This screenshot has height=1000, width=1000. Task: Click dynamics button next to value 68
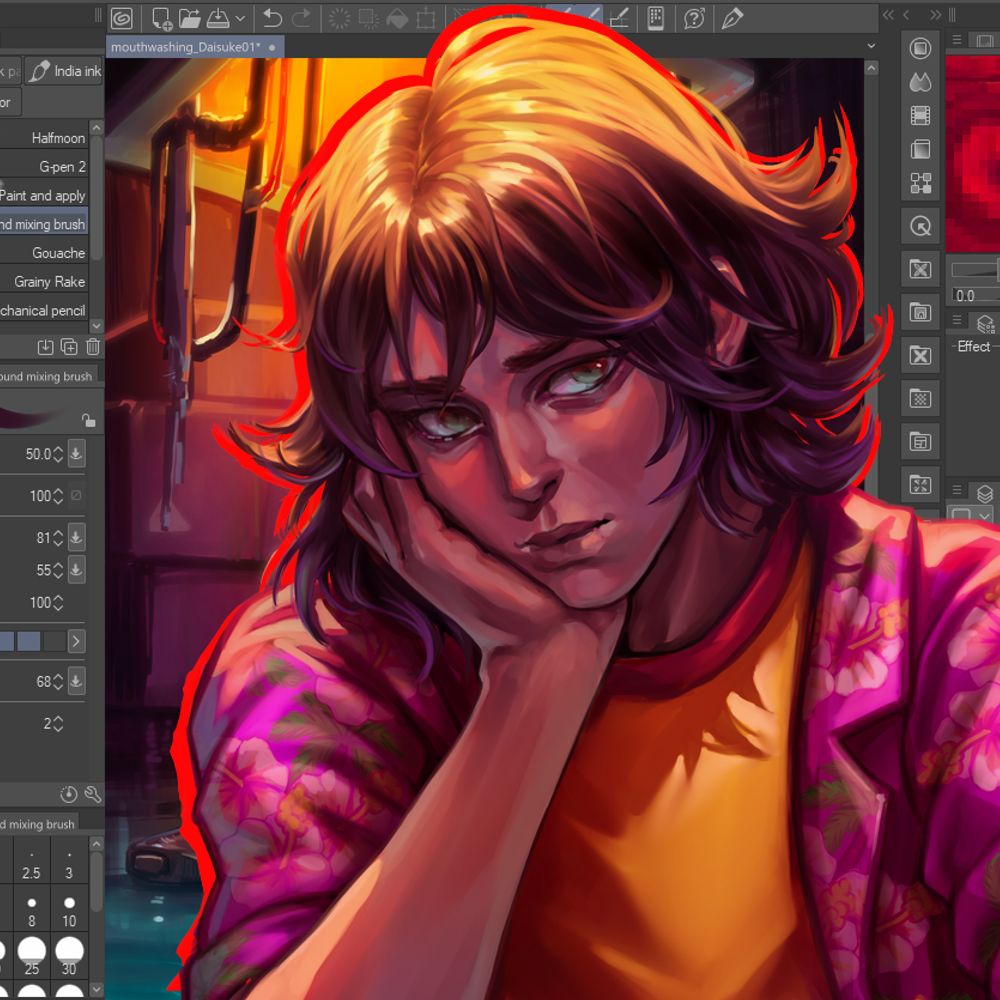tap(76, 680)
